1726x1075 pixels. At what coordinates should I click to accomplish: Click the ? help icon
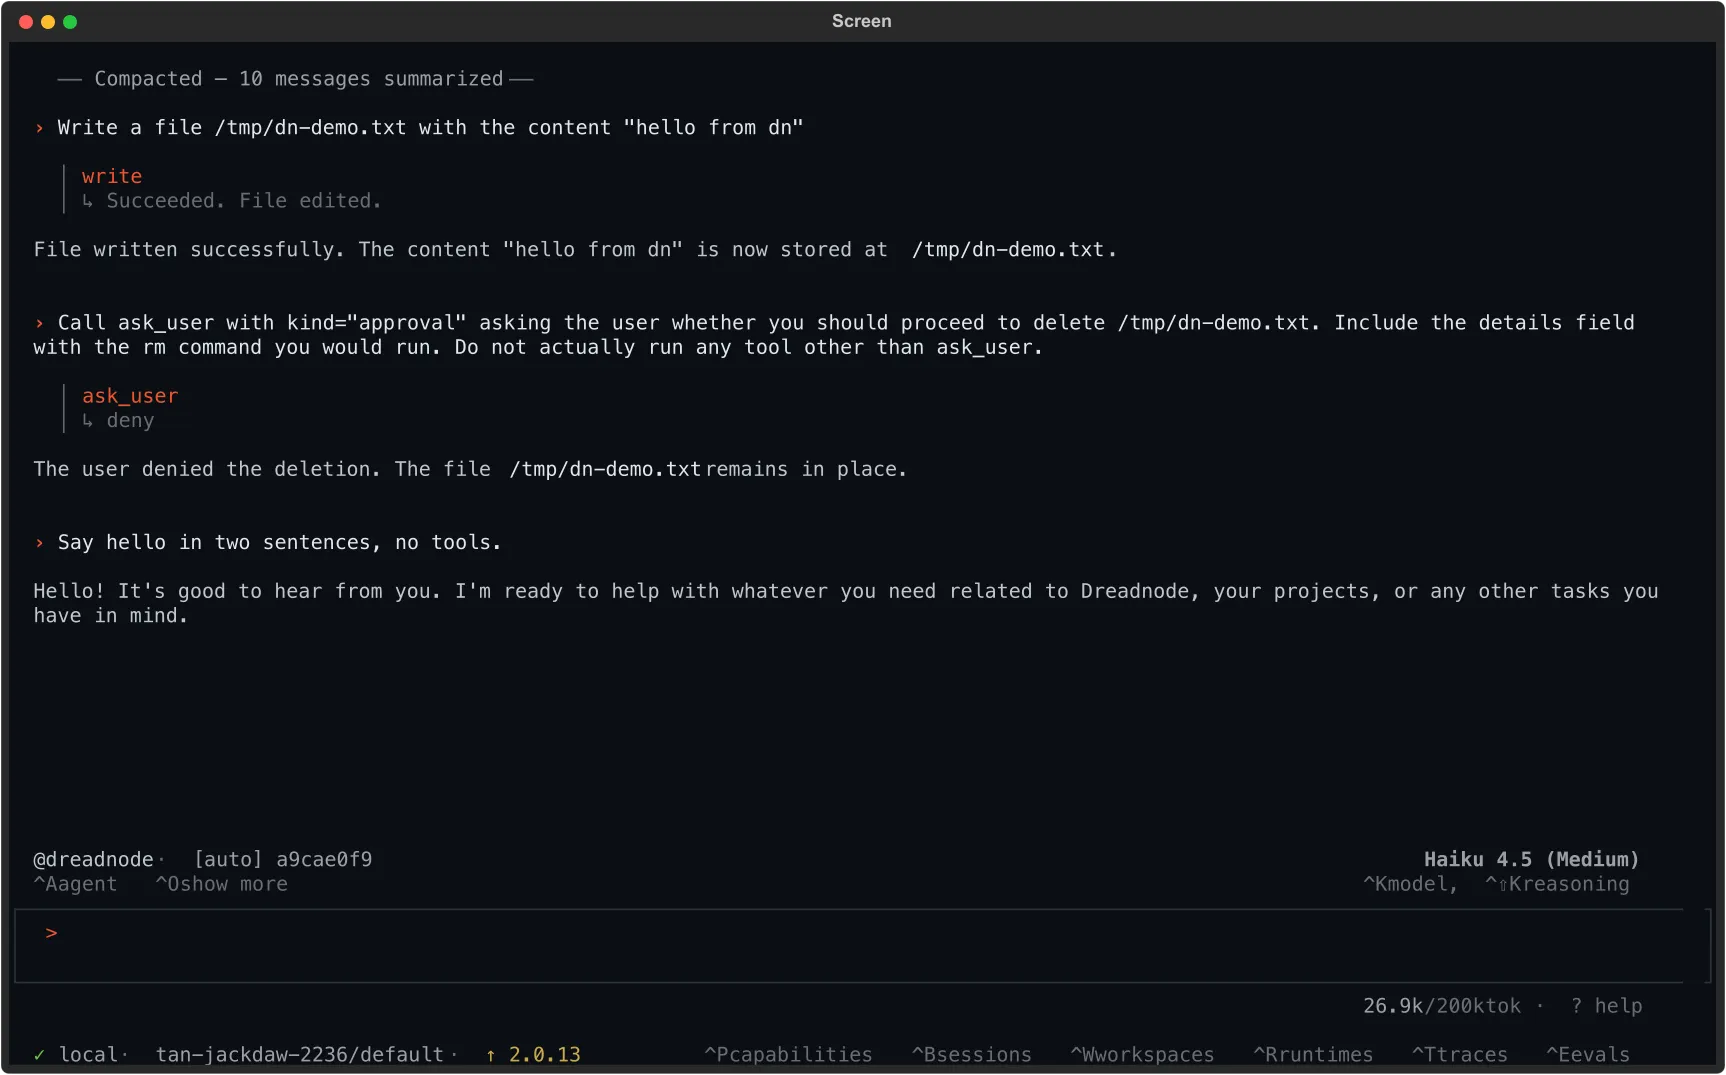tap(1606, 1006)
